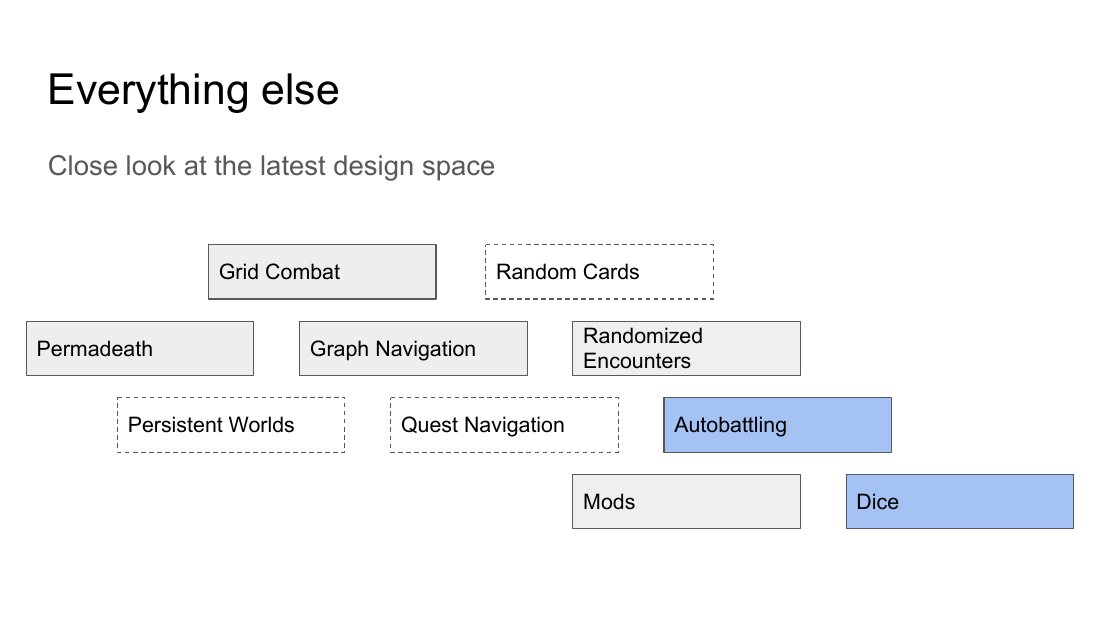
Task: Click the Everything else title text
Action: [193, 91]
